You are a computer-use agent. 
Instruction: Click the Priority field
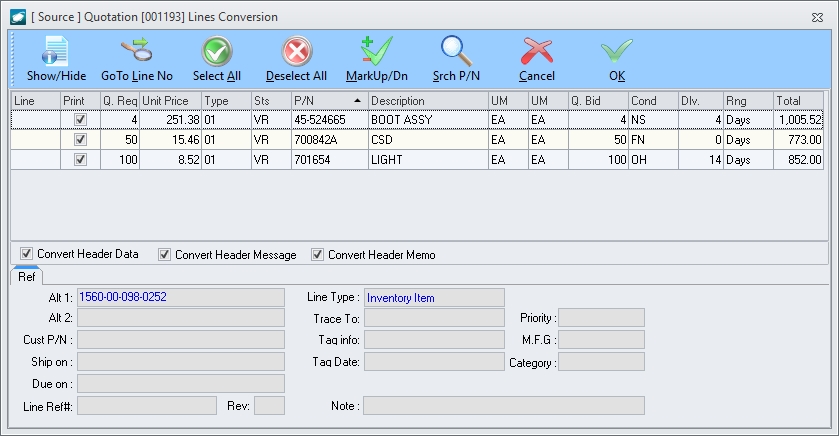tap(601, 318)
